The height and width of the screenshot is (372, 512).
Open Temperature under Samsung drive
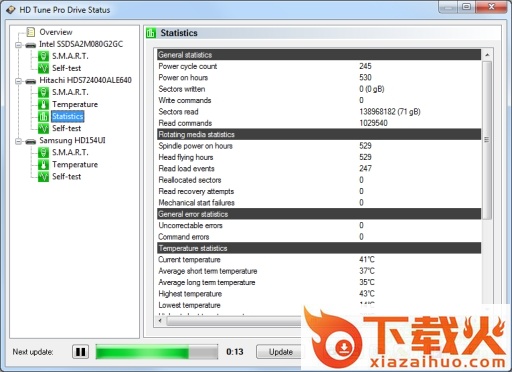tap(75, 164)
